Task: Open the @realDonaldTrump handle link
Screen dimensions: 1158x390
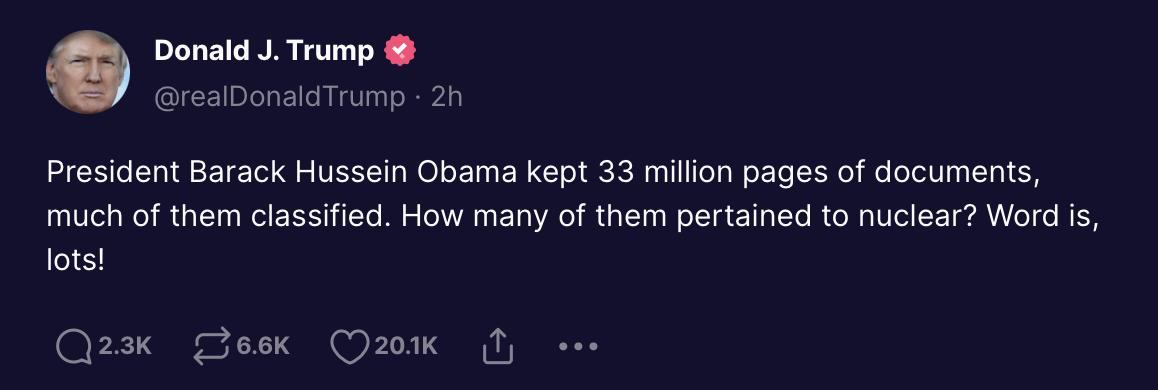Action: pyautogui.click(x=279, y=97)
